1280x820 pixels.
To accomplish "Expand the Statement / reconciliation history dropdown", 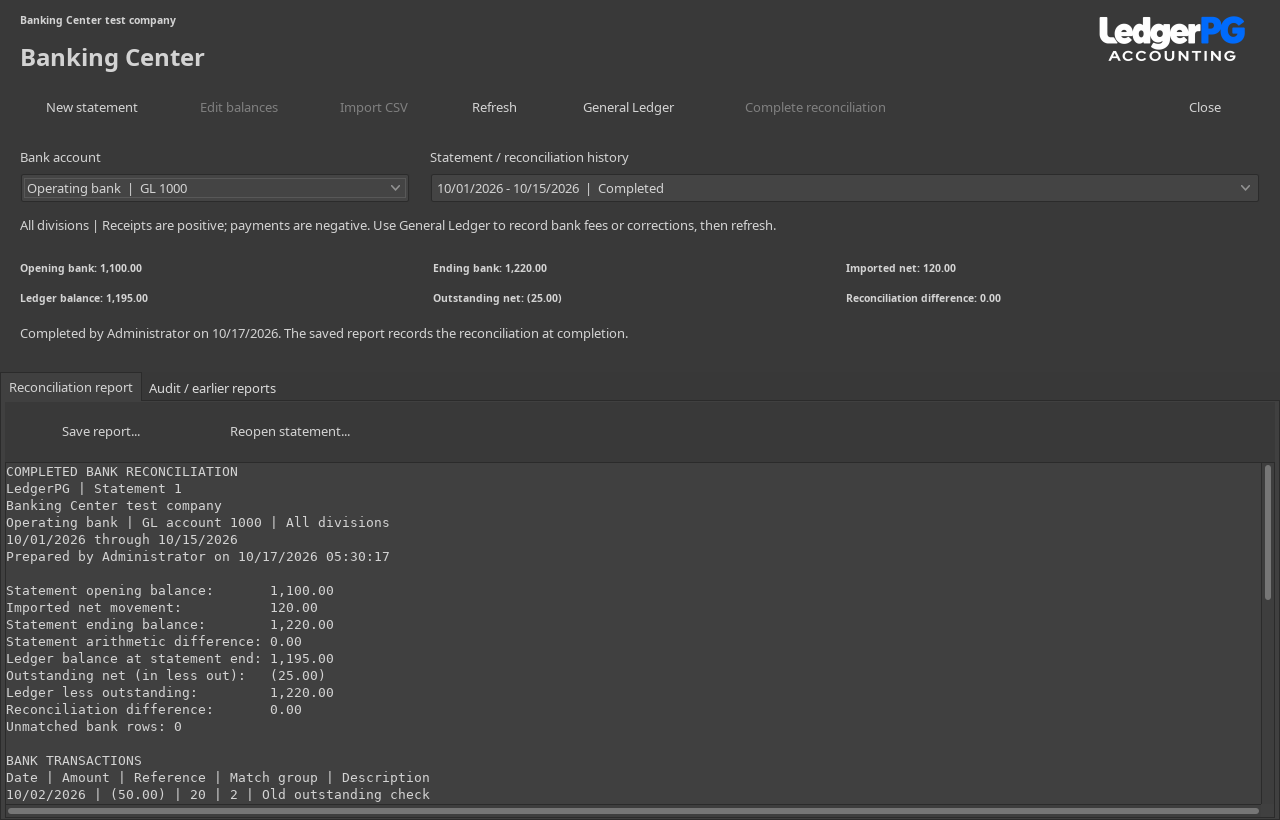I will point(844,188).
